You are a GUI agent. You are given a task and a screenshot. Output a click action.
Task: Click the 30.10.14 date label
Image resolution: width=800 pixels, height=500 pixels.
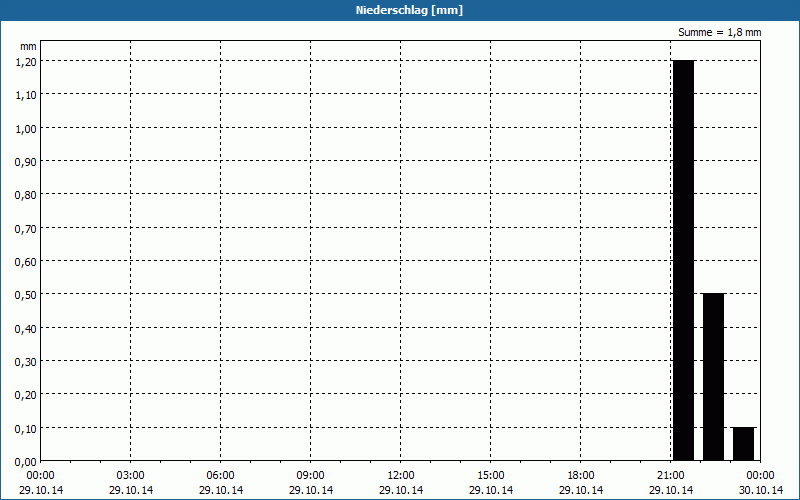tap(761, 490)
